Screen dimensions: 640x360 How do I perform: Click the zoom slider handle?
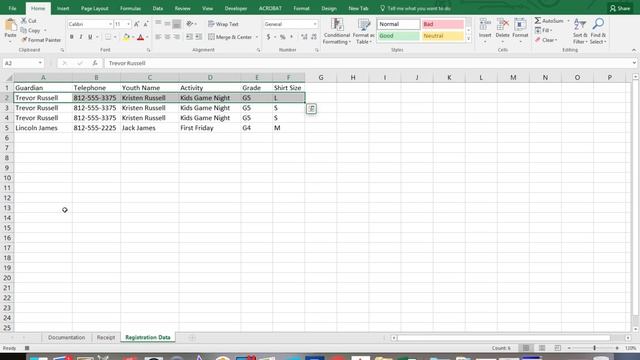pos(594,348)
